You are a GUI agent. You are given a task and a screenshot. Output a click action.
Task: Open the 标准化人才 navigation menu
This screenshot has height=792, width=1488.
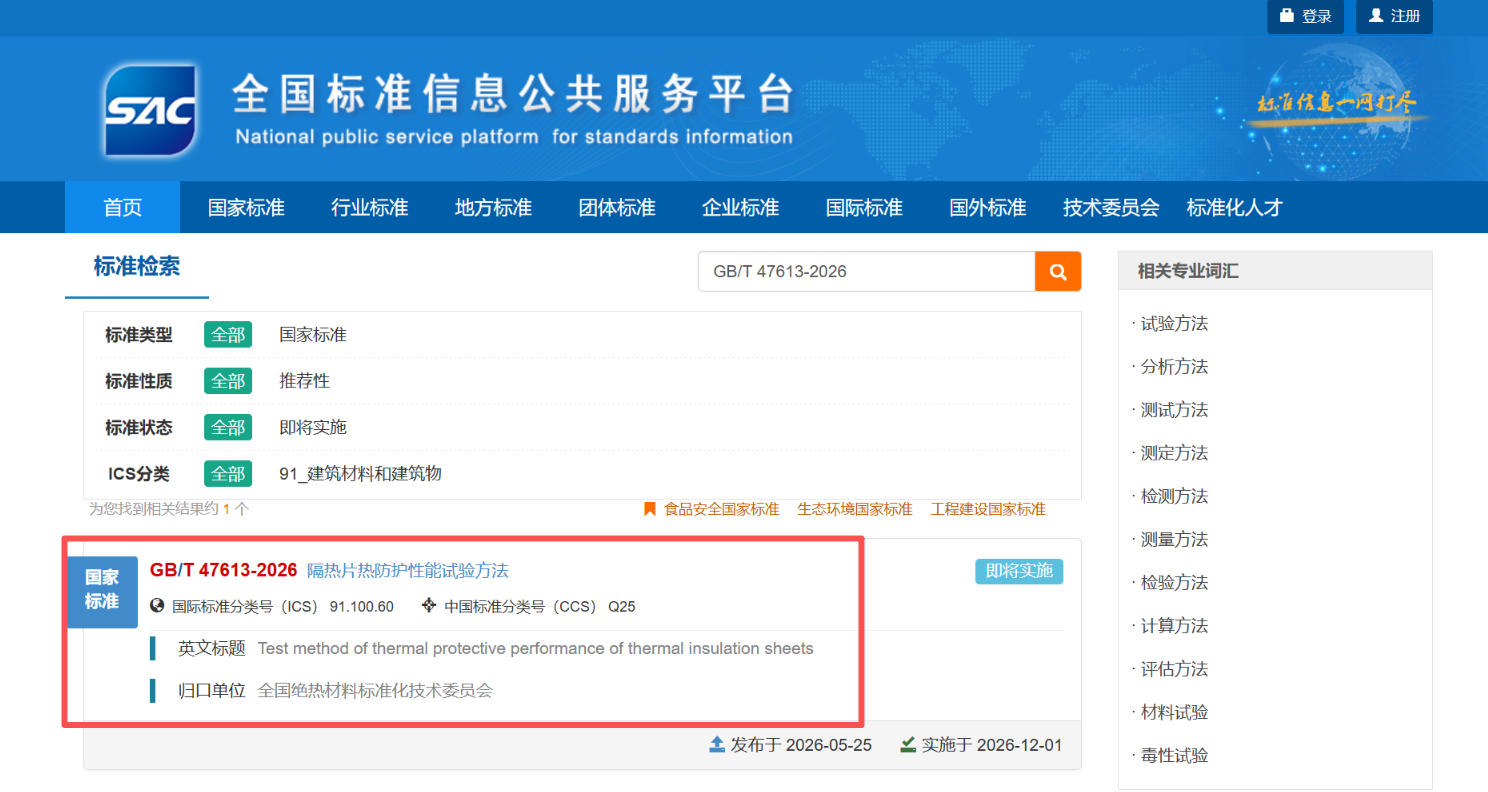tap(1234, 207)
